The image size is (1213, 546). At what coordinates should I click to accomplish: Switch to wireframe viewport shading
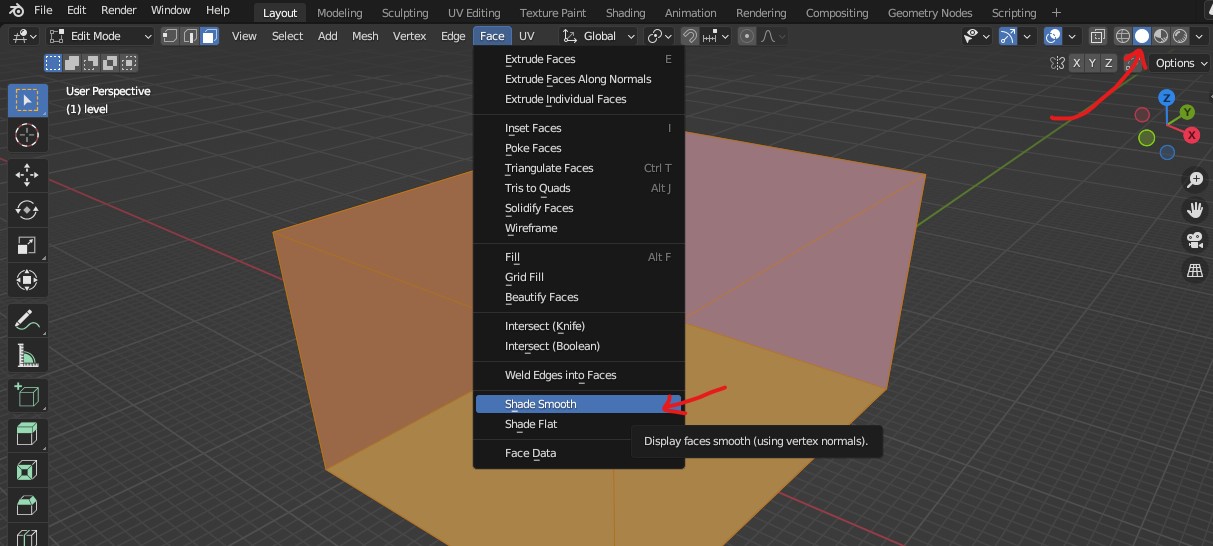[1123, 36]
